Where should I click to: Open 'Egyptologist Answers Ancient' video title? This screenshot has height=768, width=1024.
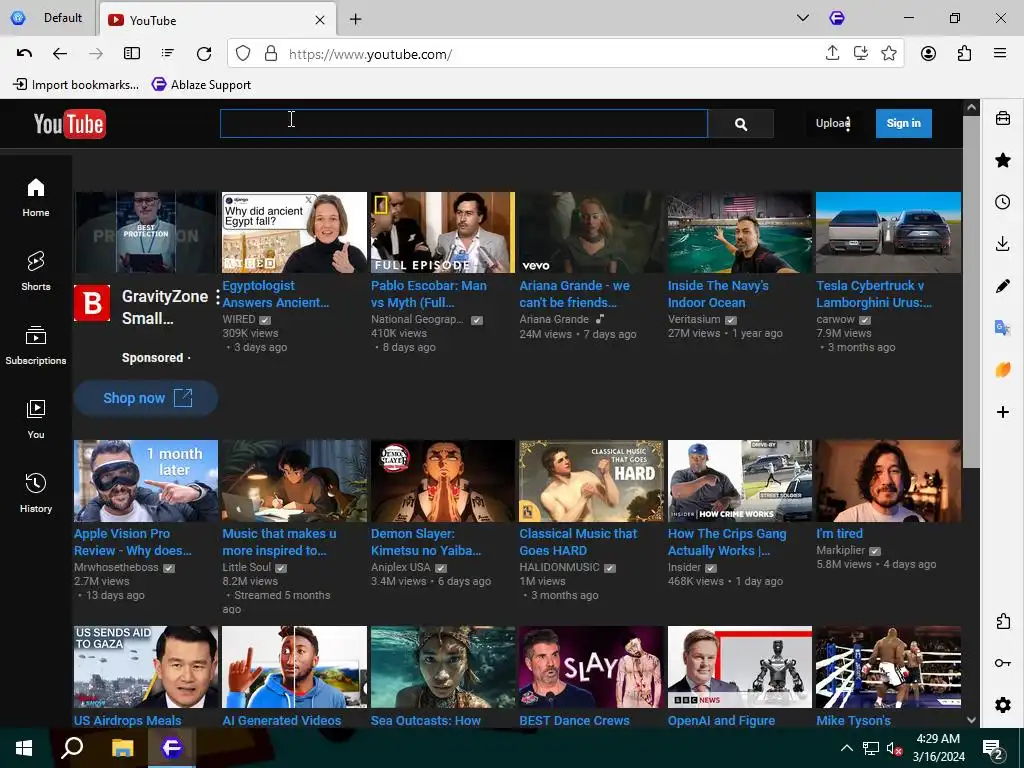click(276, 294)
